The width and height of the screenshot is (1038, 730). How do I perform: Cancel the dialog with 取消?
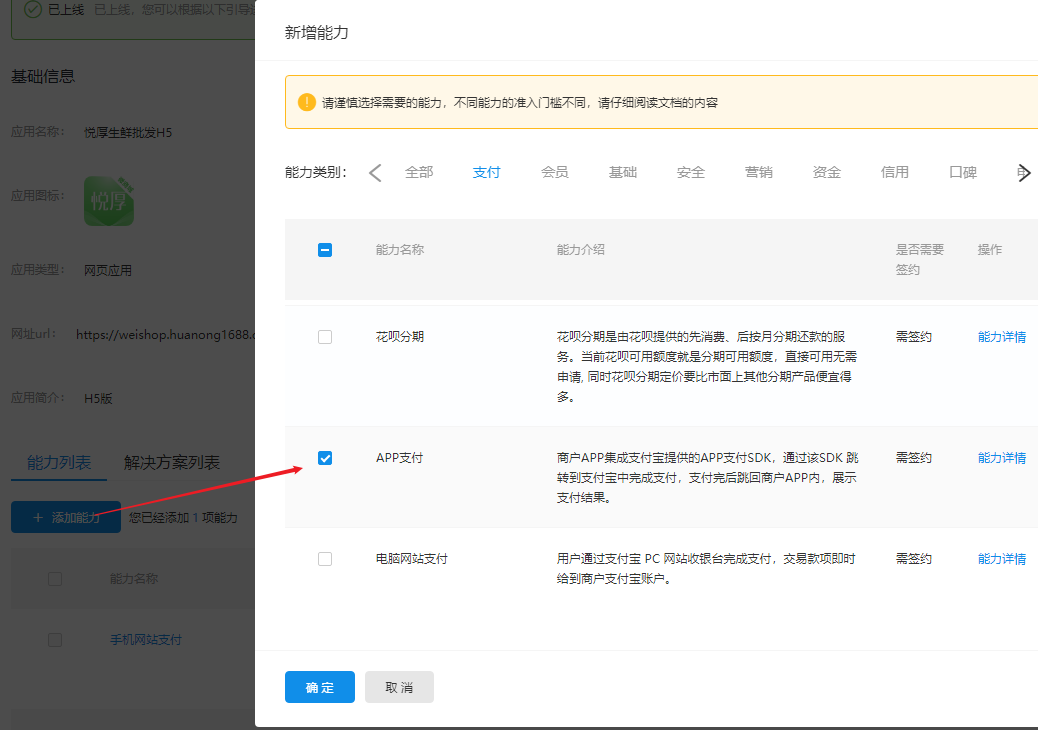point(399,687)
